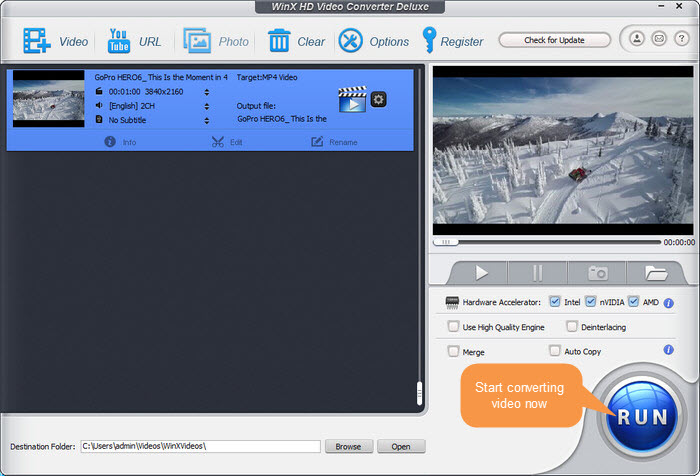Click the Info circle icon
The width and height of the screenshot is (700, 476).
110,142
